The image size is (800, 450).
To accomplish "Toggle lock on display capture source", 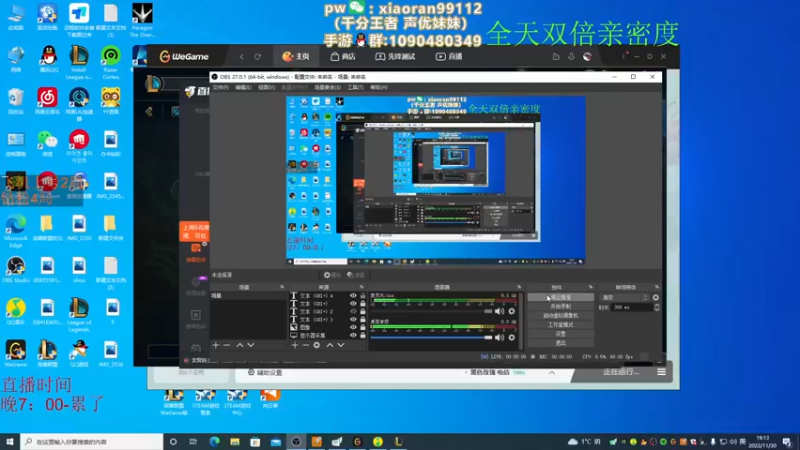I will click(363, 335).
